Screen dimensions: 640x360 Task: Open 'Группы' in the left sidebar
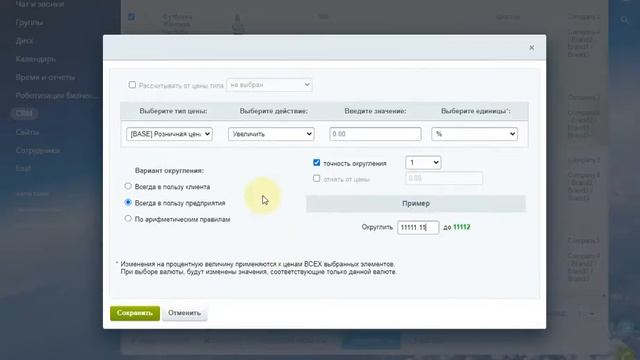click(29, 22)
